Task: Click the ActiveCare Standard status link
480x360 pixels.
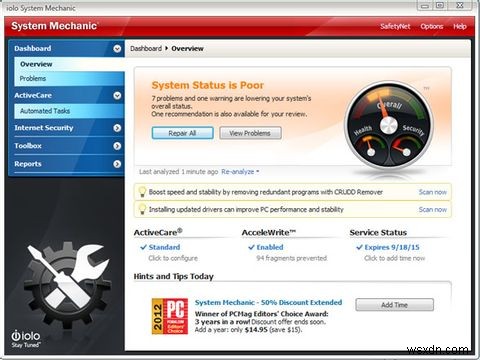Action: pos(164,247)
